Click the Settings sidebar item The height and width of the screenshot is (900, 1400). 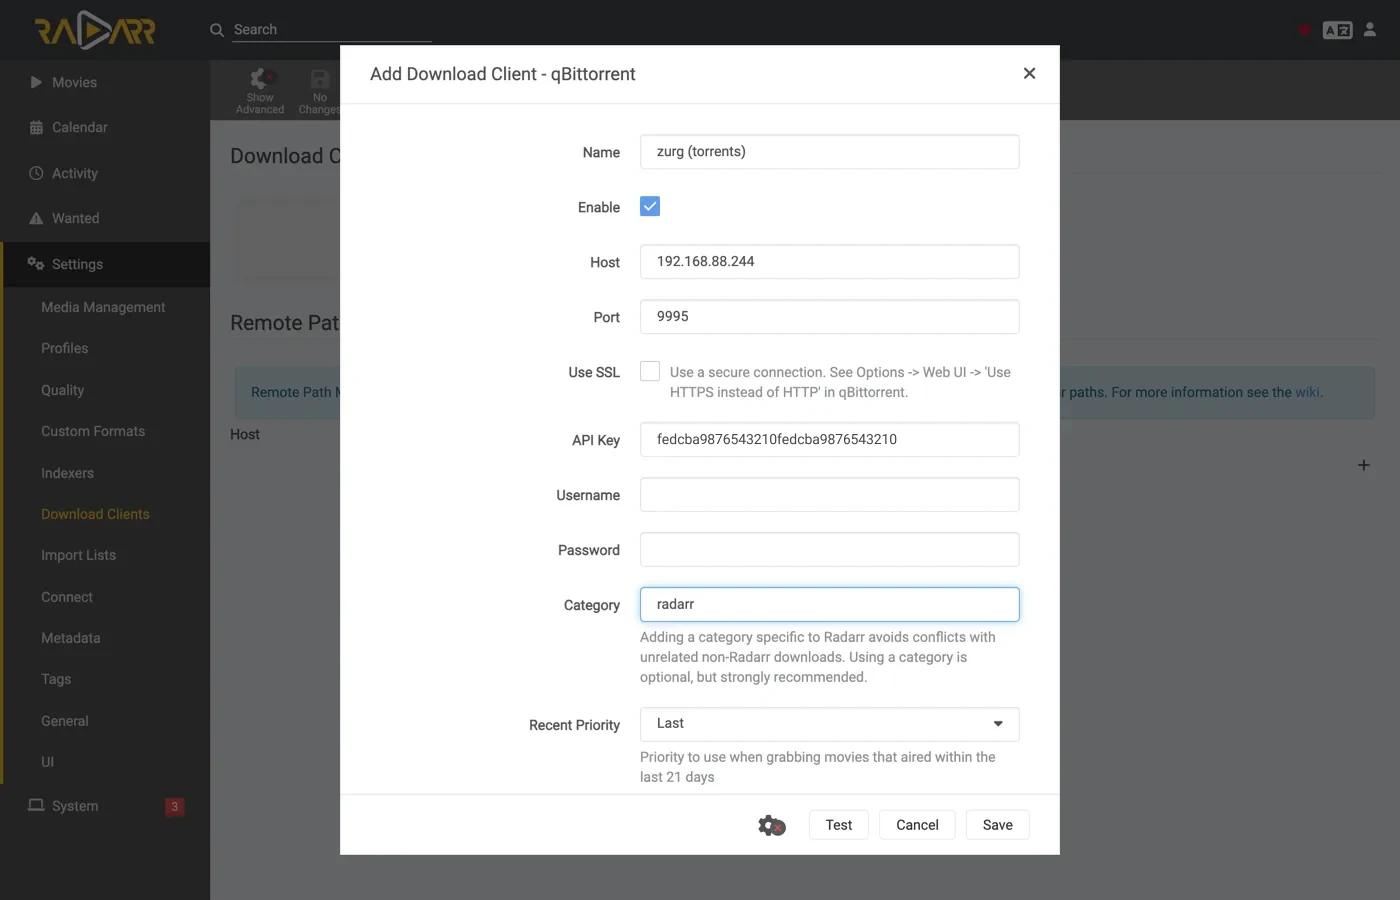pos(105,264)
